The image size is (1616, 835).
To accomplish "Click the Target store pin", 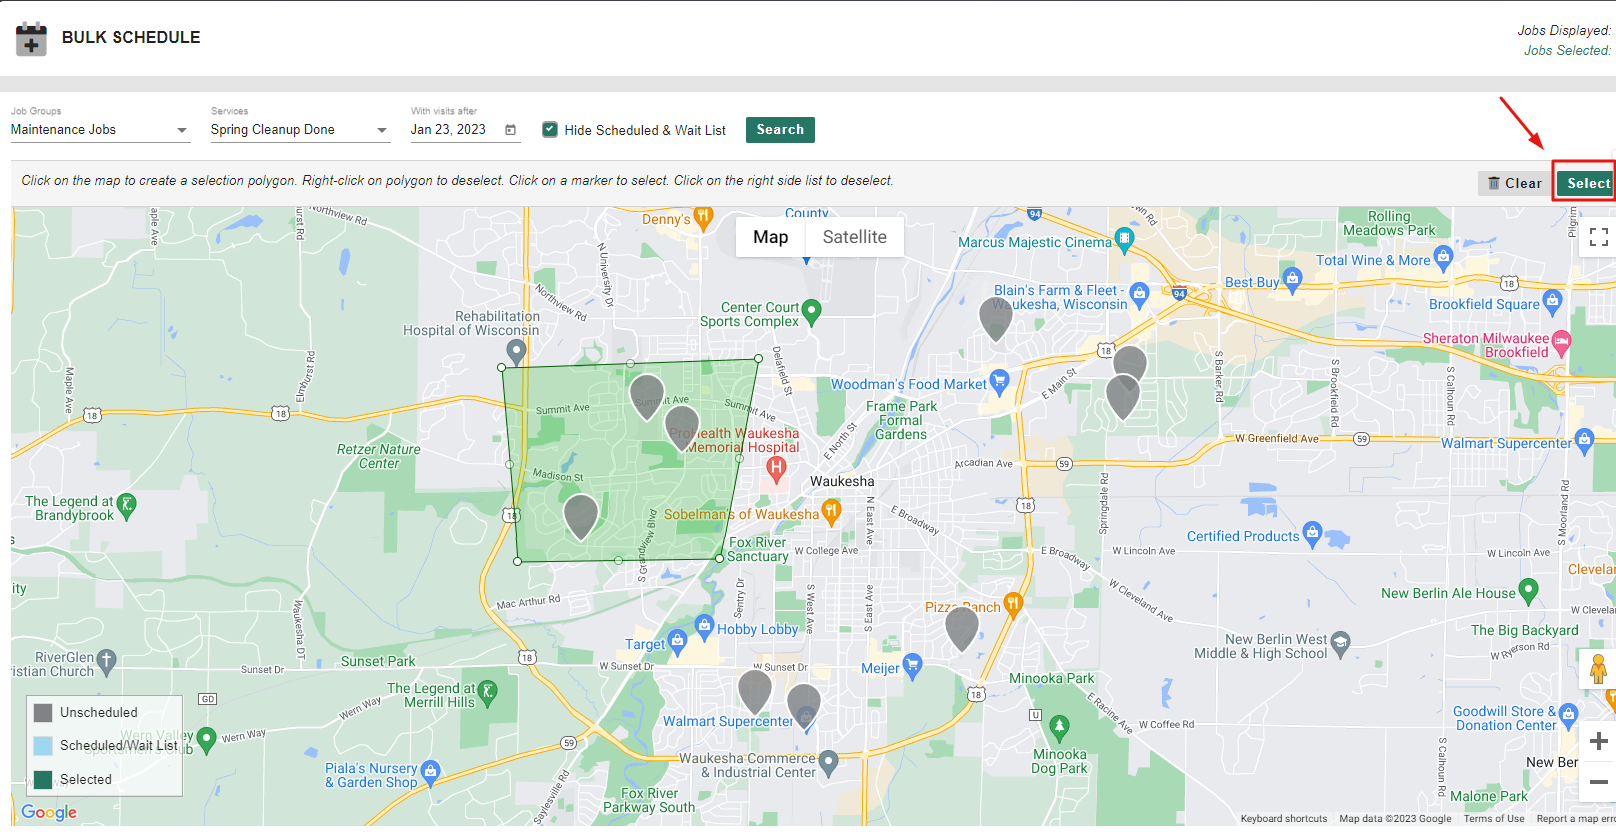I will click(x=677, y=640).
